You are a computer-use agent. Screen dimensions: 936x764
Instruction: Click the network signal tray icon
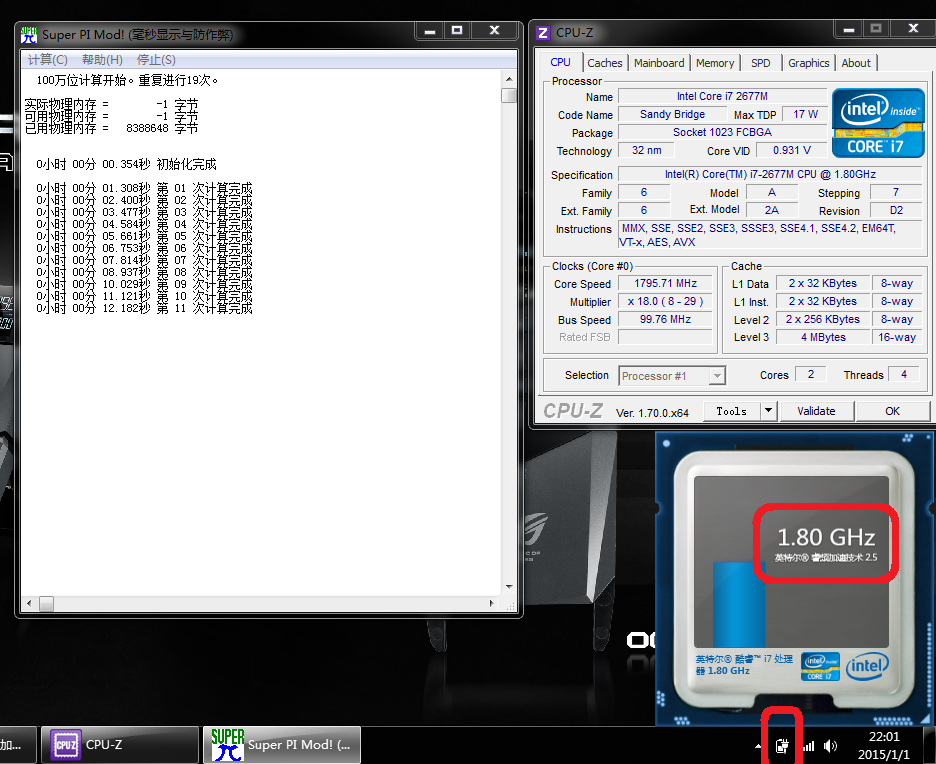[808, 746]
